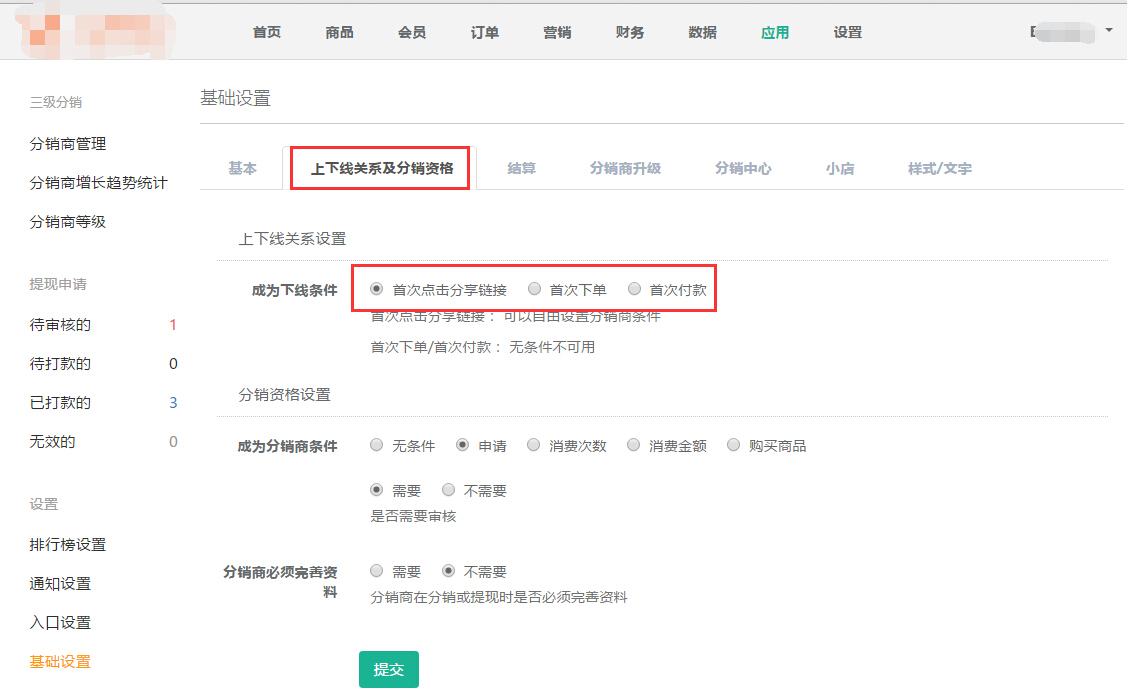Set review requirement to 不需要

tap(449, 490)
